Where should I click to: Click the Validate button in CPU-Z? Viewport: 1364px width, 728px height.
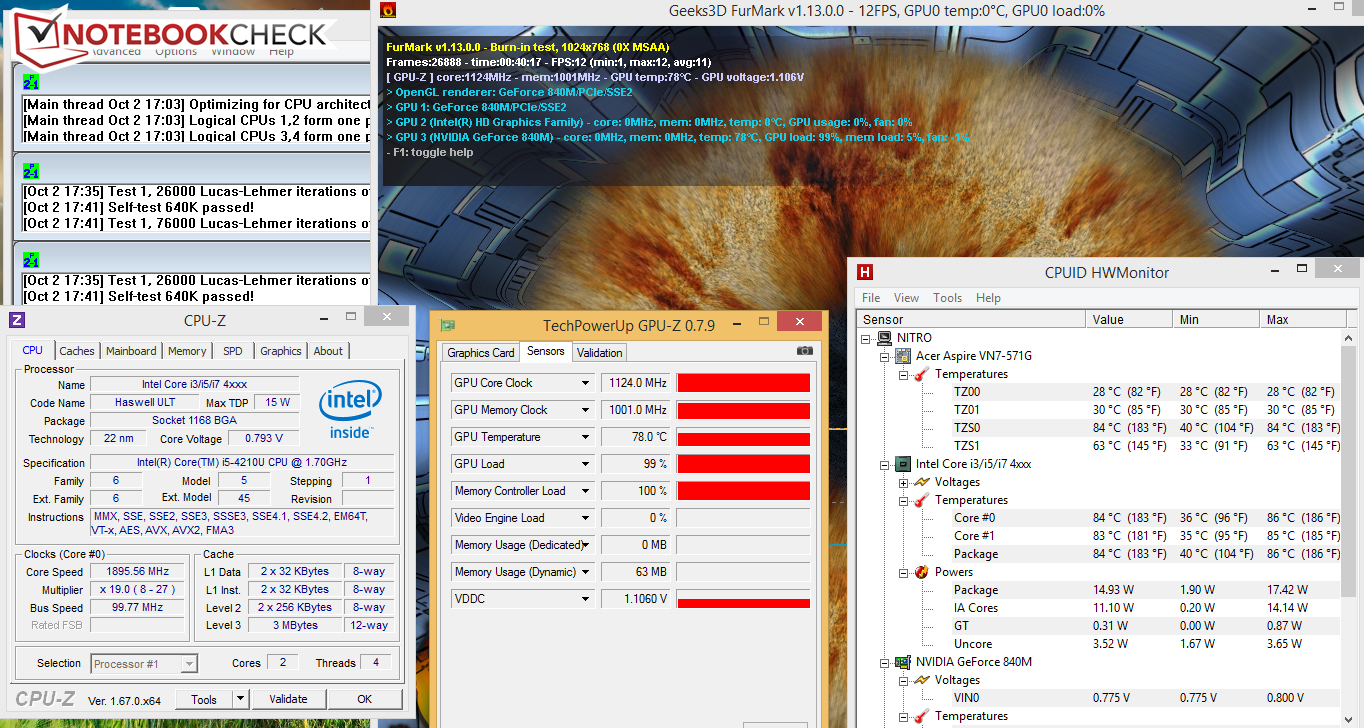coord(288,699)
